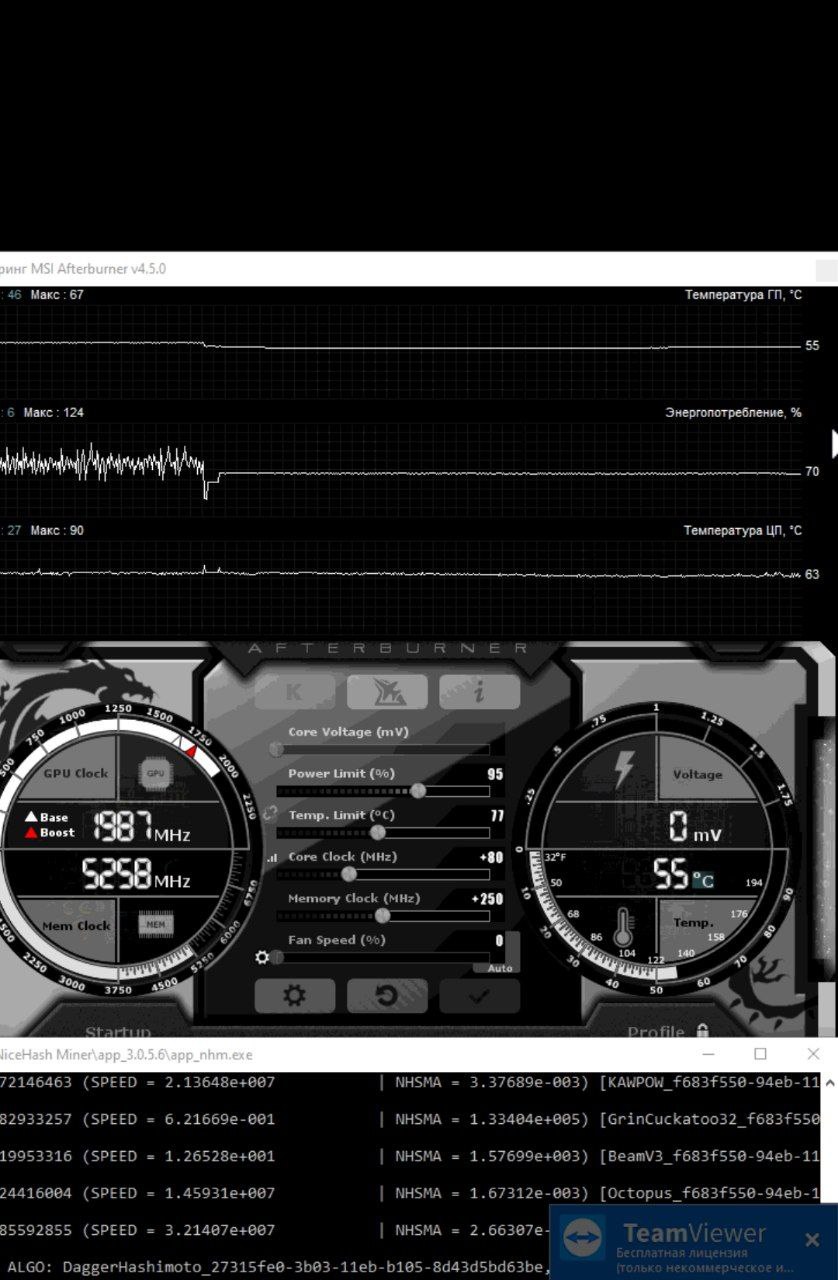Open the information (i) button
This screenshot has width=838, height=1280.
pos(479,692)
